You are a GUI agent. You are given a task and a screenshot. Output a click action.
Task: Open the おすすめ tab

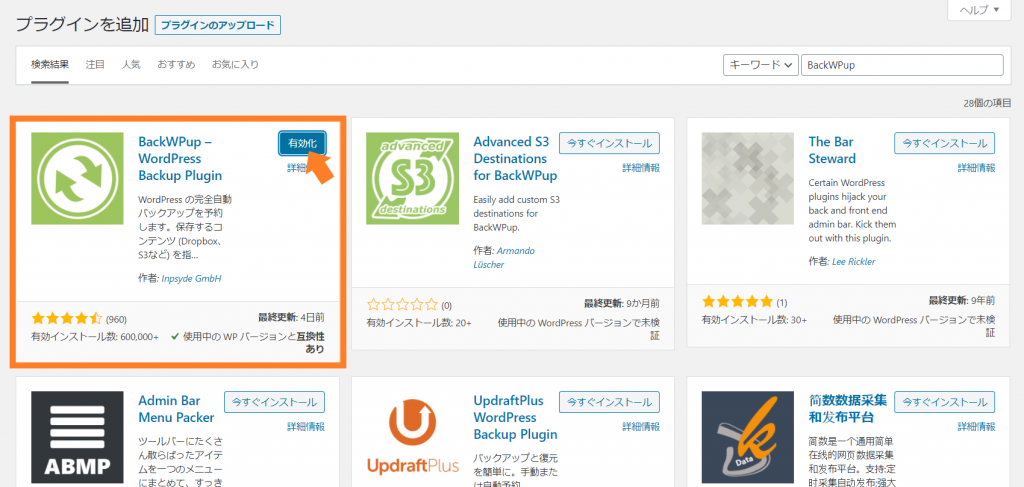(176, 65)
